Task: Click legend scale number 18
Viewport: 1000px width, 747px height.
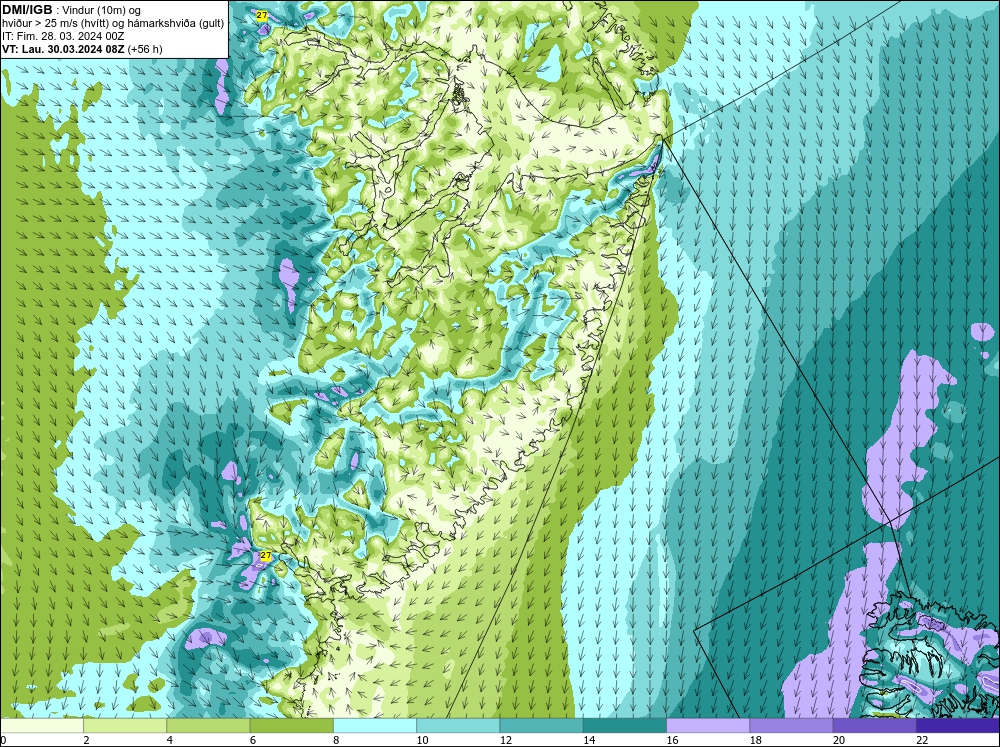Action: 755,740
